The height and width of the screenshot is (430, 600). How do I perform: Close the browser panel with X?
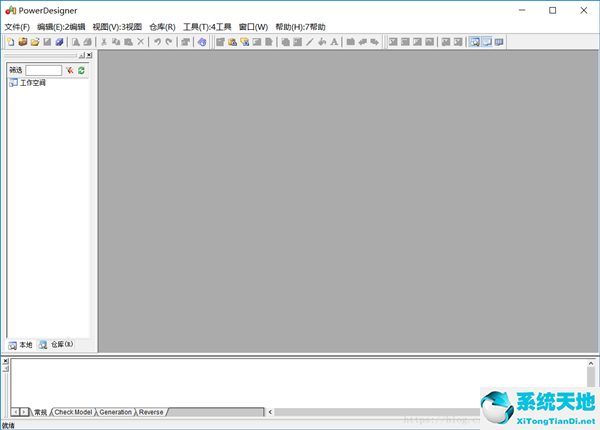89,55
